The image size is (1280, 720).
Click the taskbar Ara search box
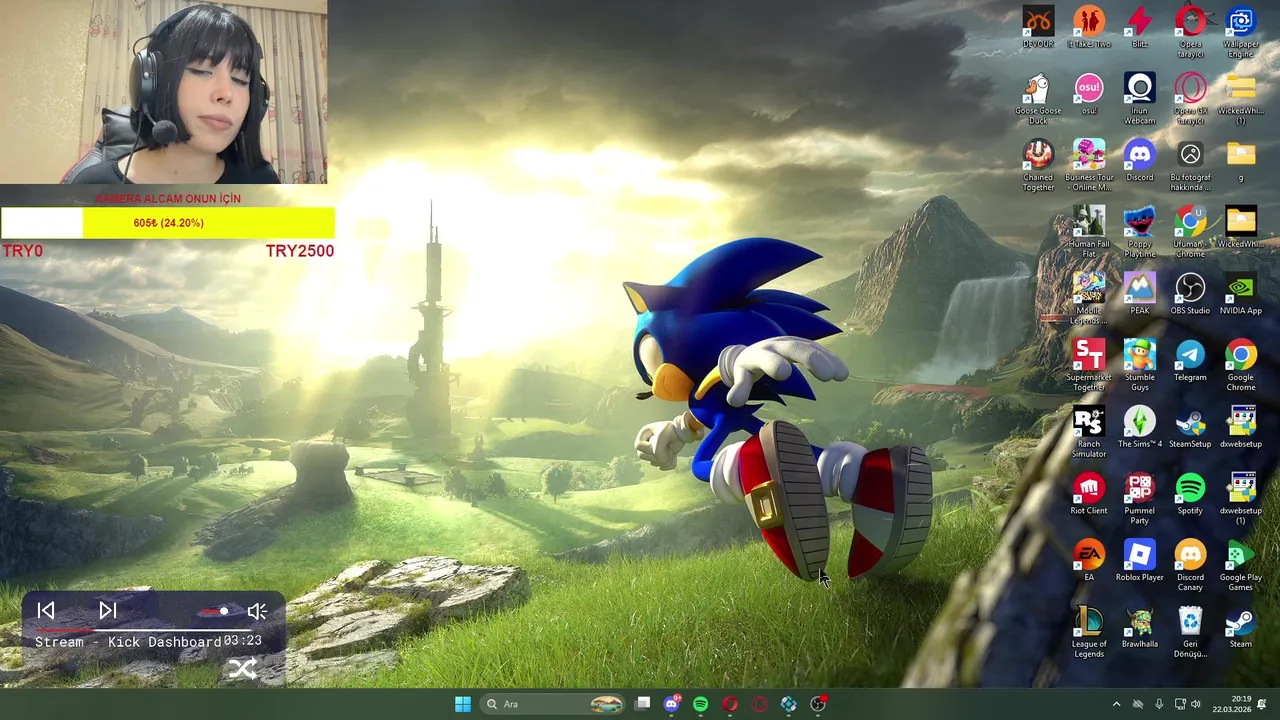pyautogui.click(x=553, y=704)
